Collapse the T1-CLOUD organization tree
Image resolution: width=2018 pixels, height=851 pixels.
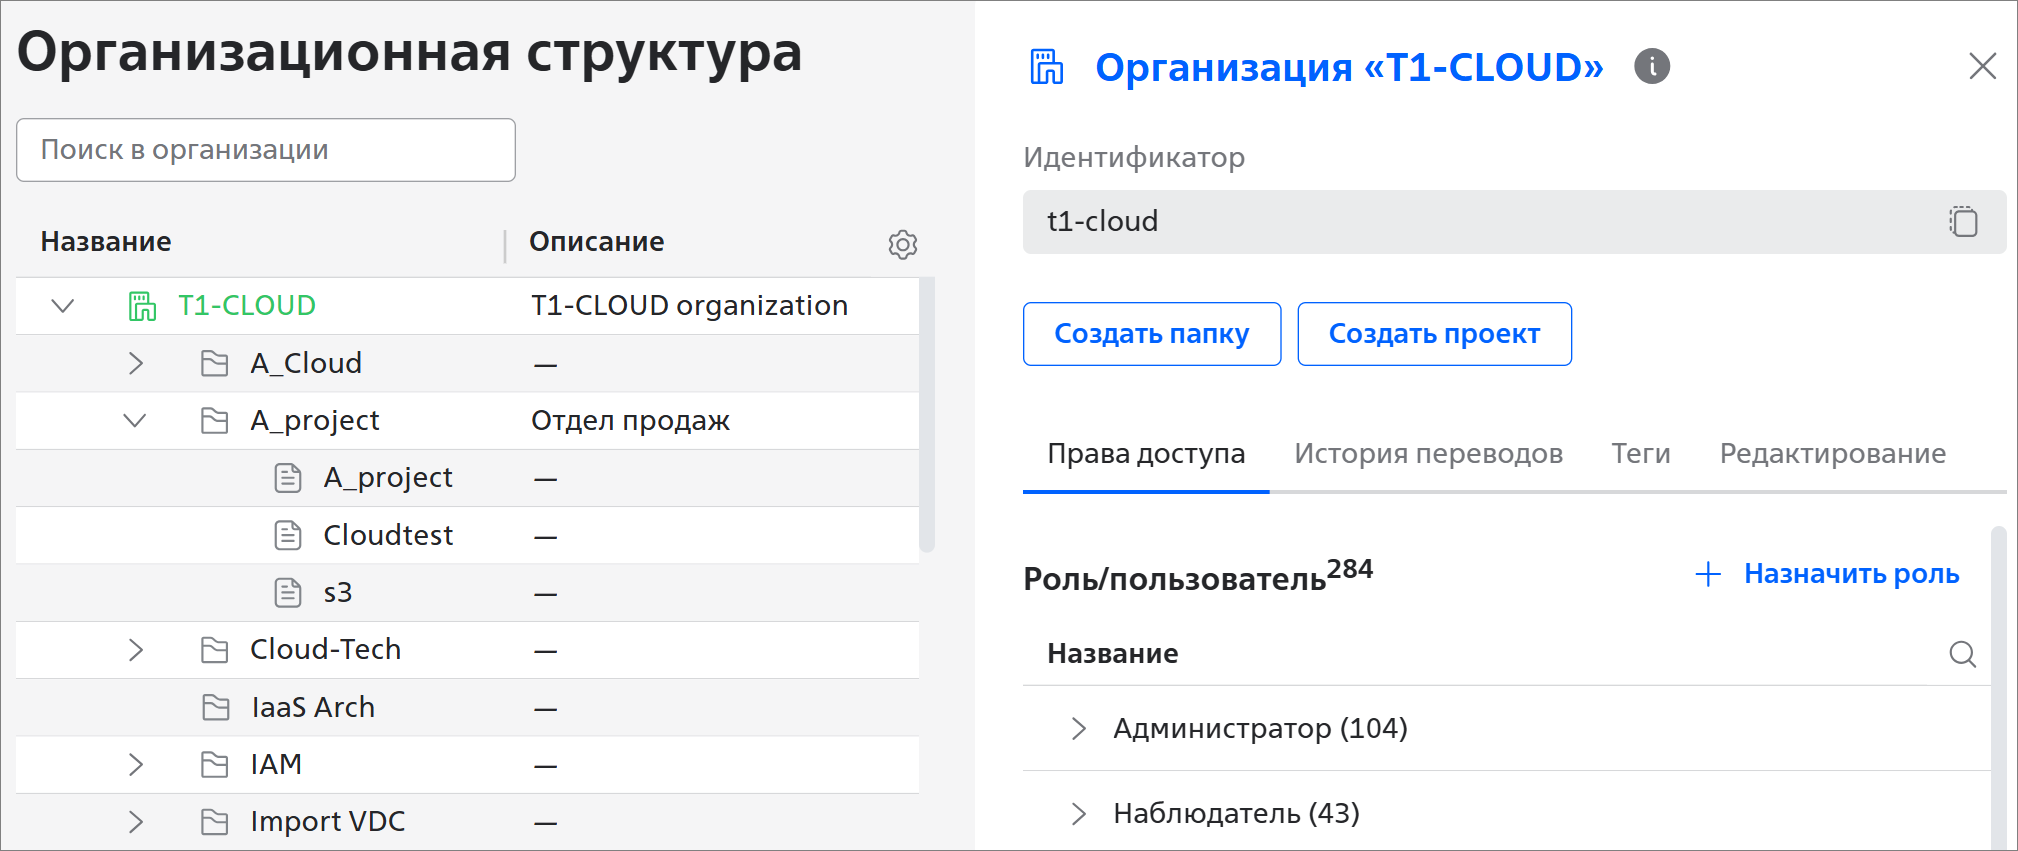[x=63, y=306]
